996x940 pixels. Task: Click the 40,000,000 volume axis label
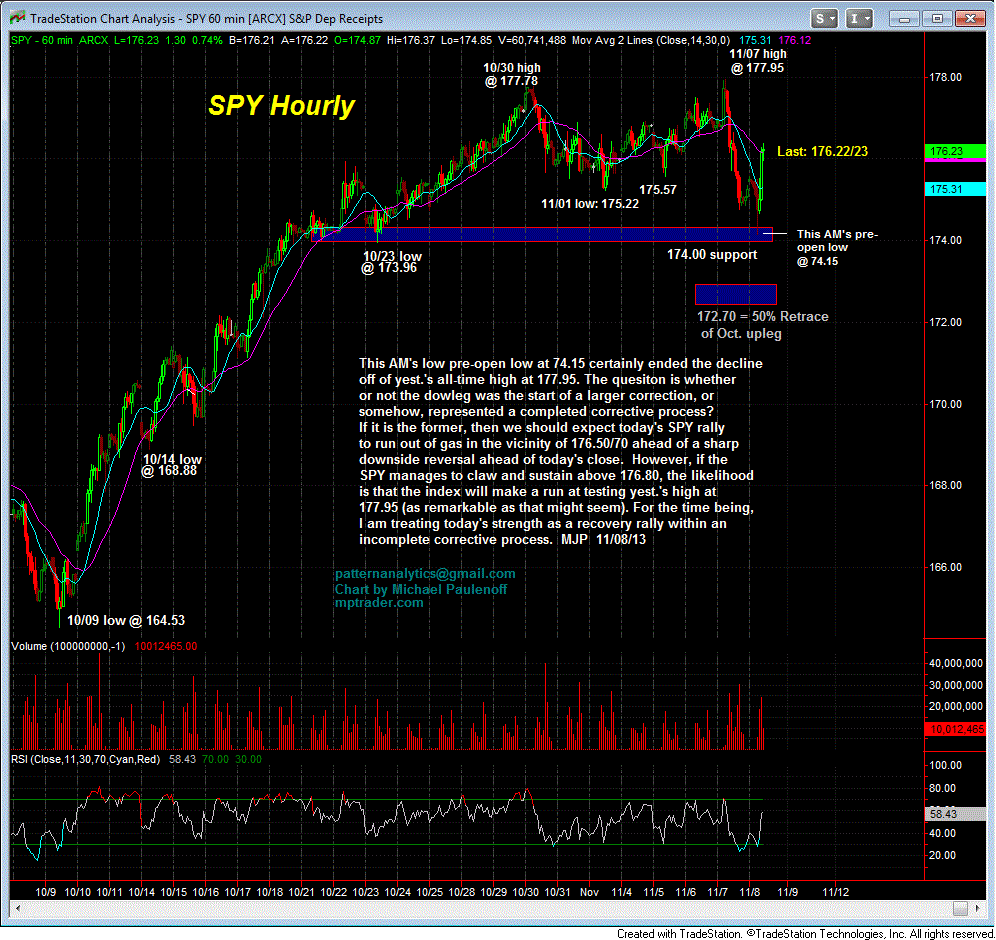[x=955, y=663]
